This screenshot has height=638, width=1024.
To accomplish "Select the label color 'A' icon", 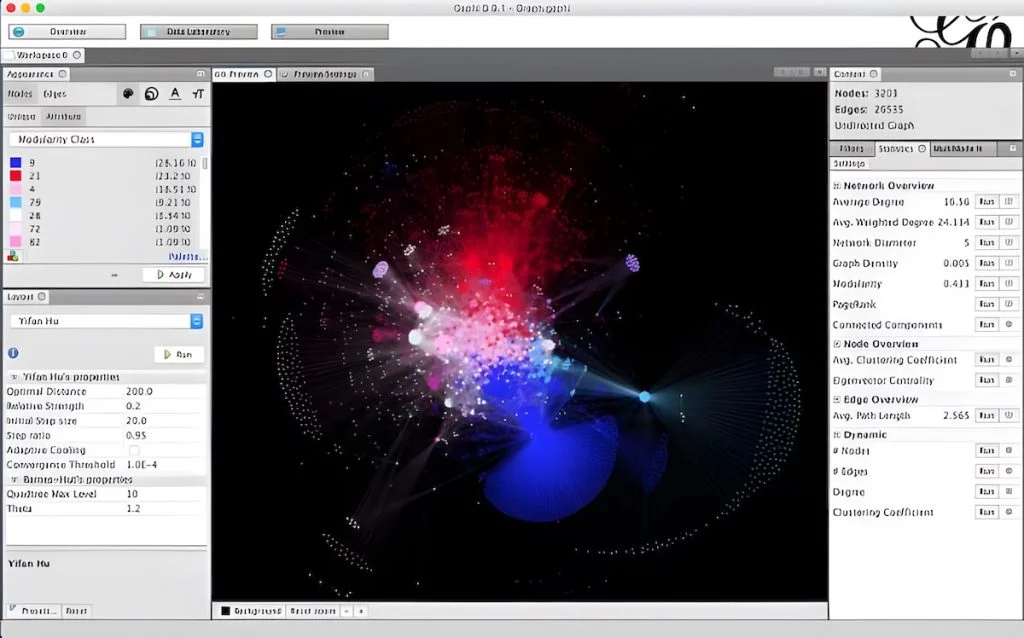I will [175, 94].
